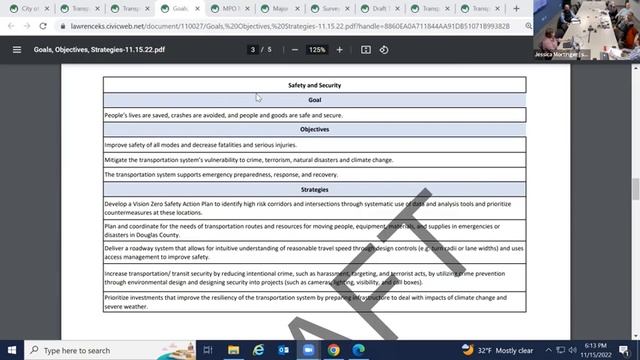
Task: Go back in browser history
Action: (11, 26)
